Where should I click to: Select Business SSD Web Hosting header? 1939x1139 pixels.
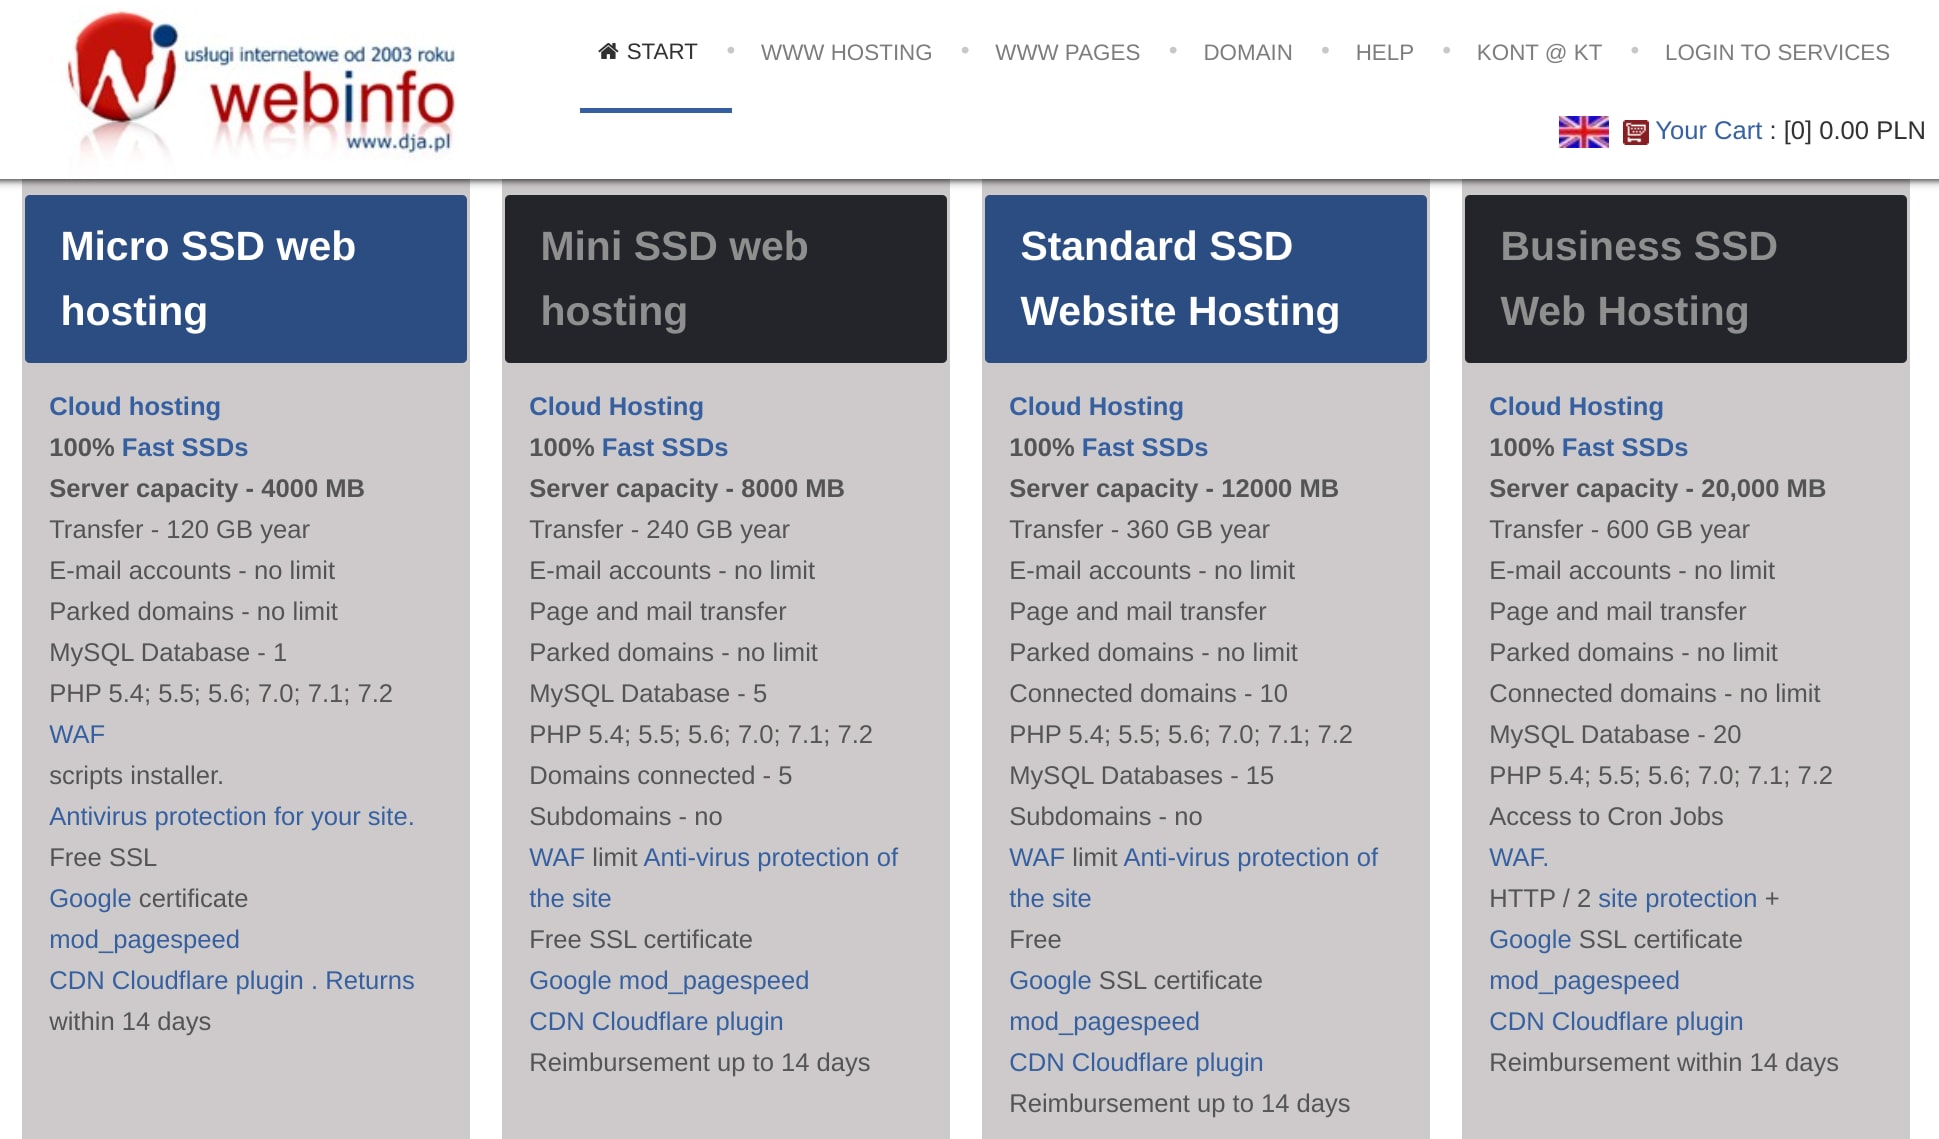1686,279
